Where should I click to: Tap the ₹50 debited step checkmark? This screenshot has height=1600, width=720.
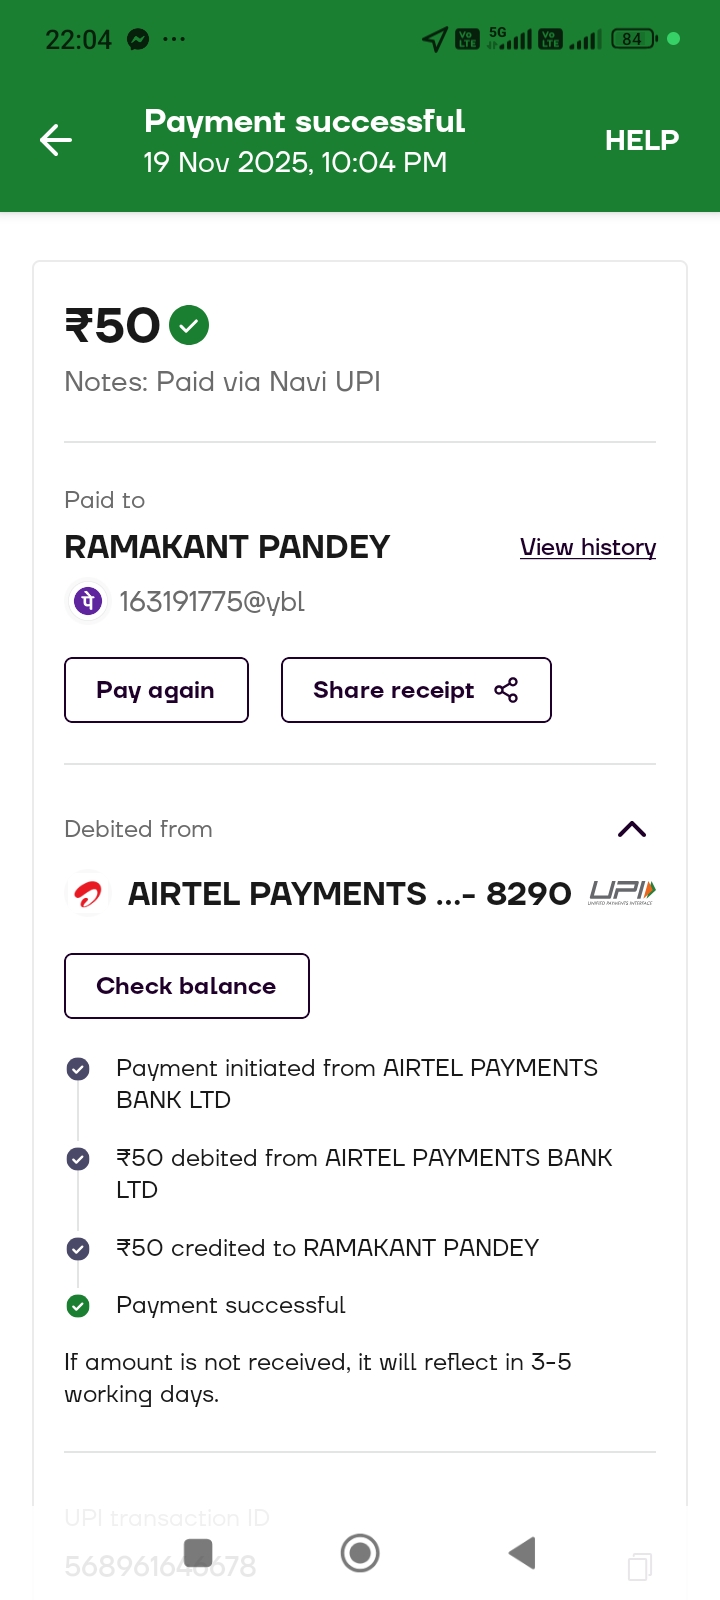(x=78, y=1159)
